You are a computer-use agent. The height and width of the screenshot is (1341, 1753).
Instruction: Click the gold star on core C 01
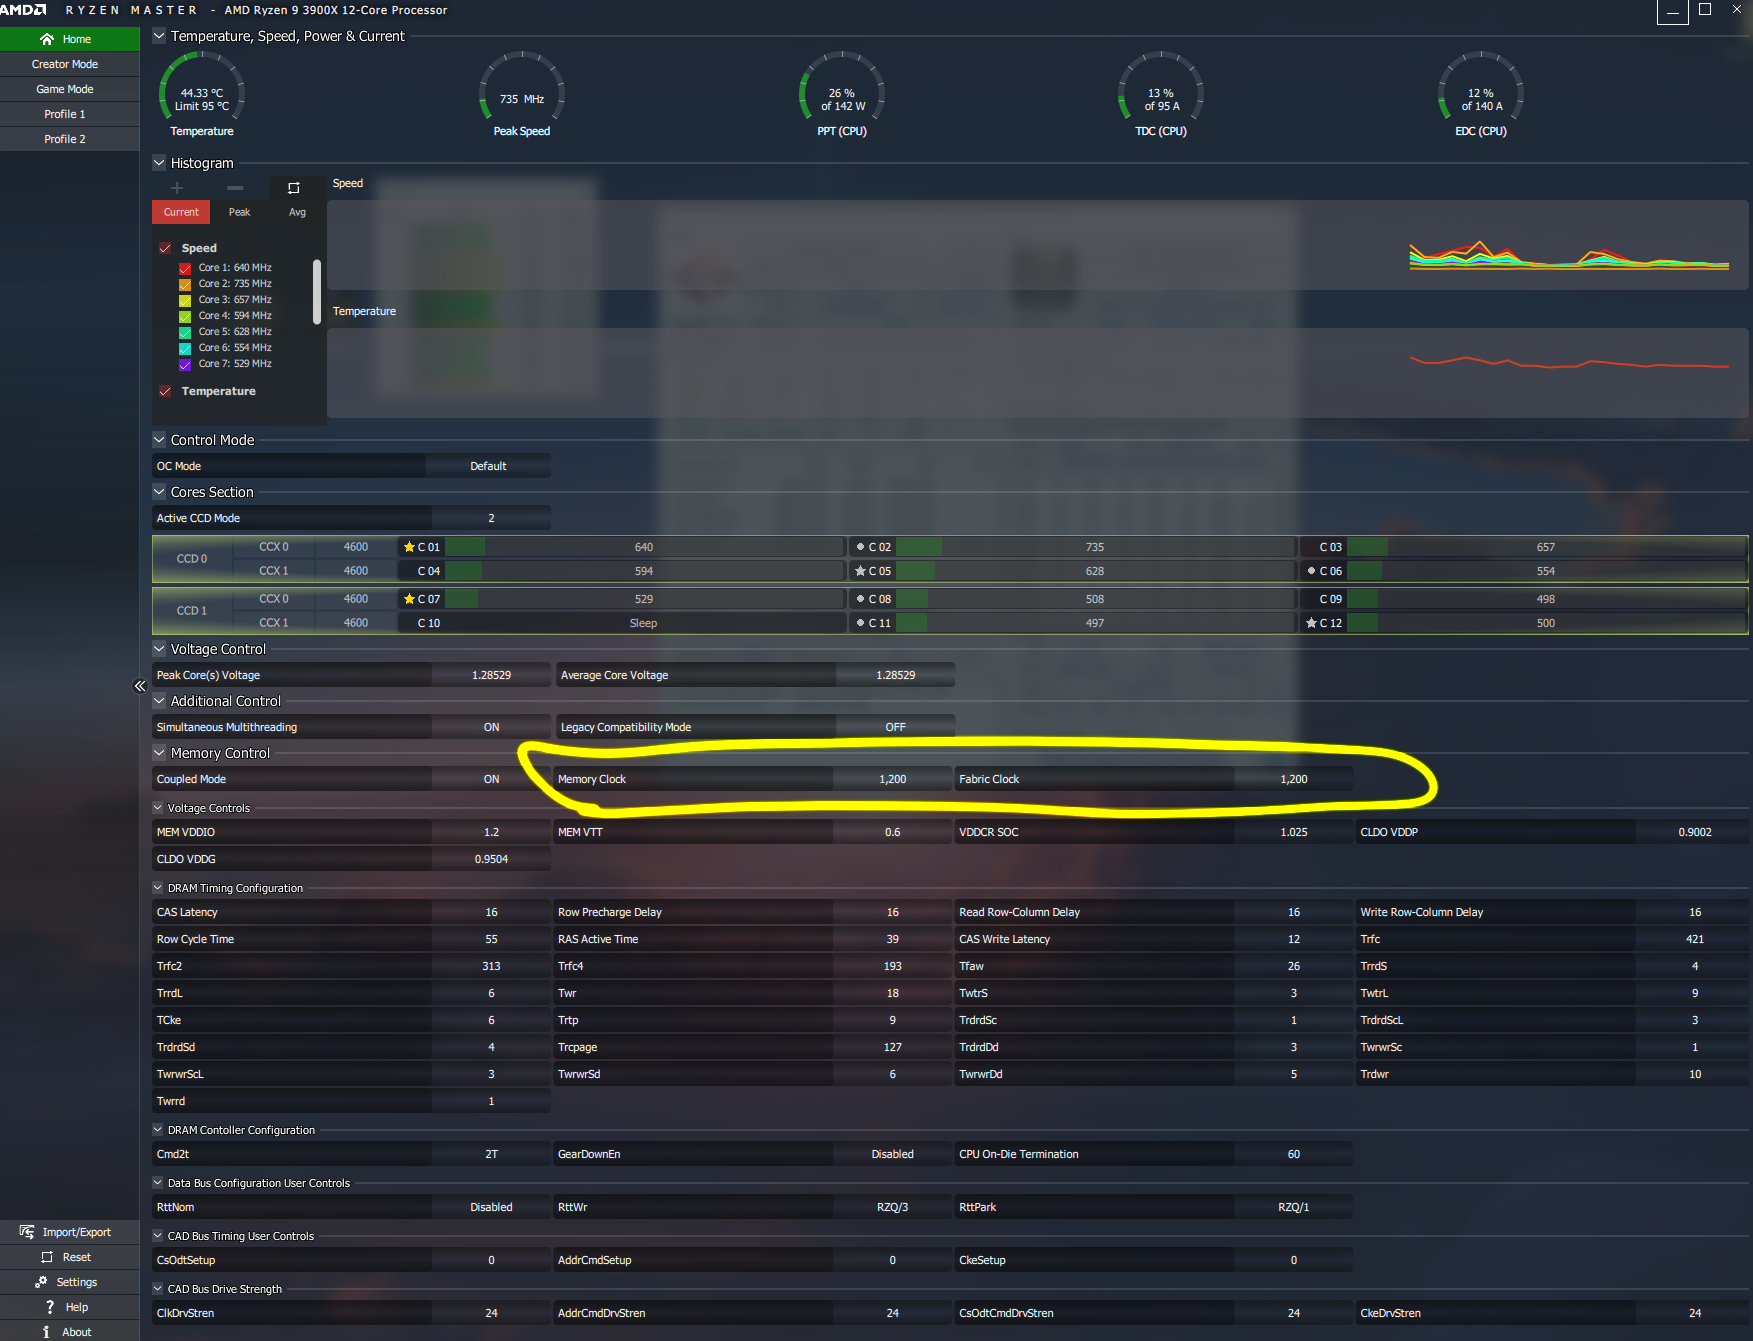click(409, 547)
